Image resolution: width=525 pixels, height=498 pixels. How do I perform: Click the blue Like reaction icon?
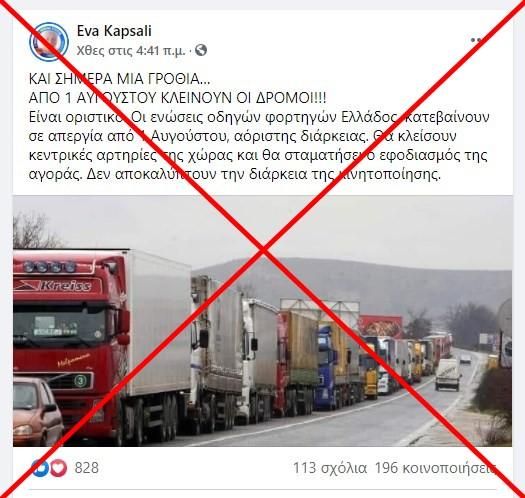(40, 468)
